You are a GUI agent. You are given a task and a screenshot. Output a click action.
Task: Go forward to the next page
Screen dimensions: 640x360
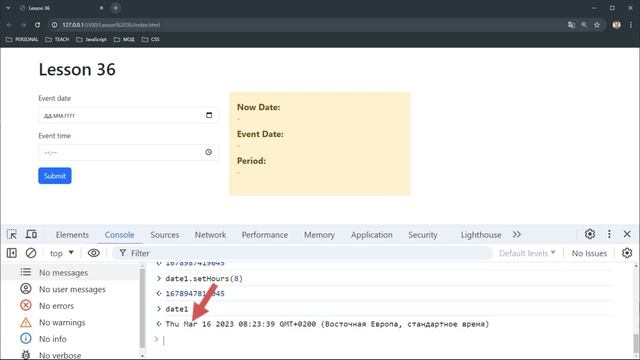tap(23, 25)
